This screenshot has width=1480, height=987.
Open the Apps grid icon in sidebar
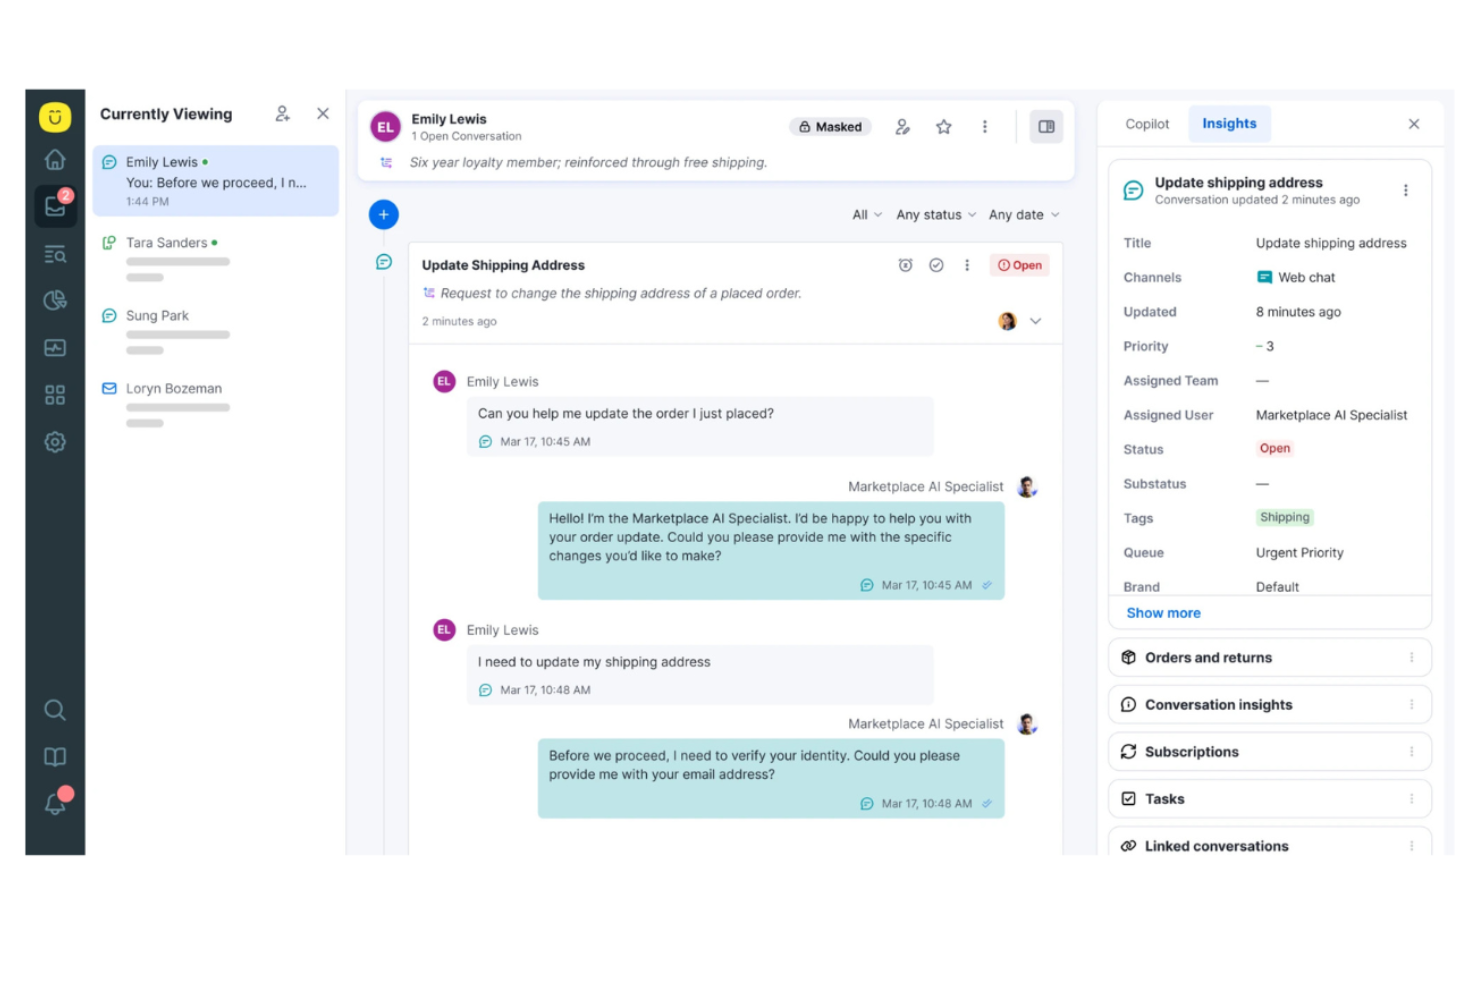(55, 395)
